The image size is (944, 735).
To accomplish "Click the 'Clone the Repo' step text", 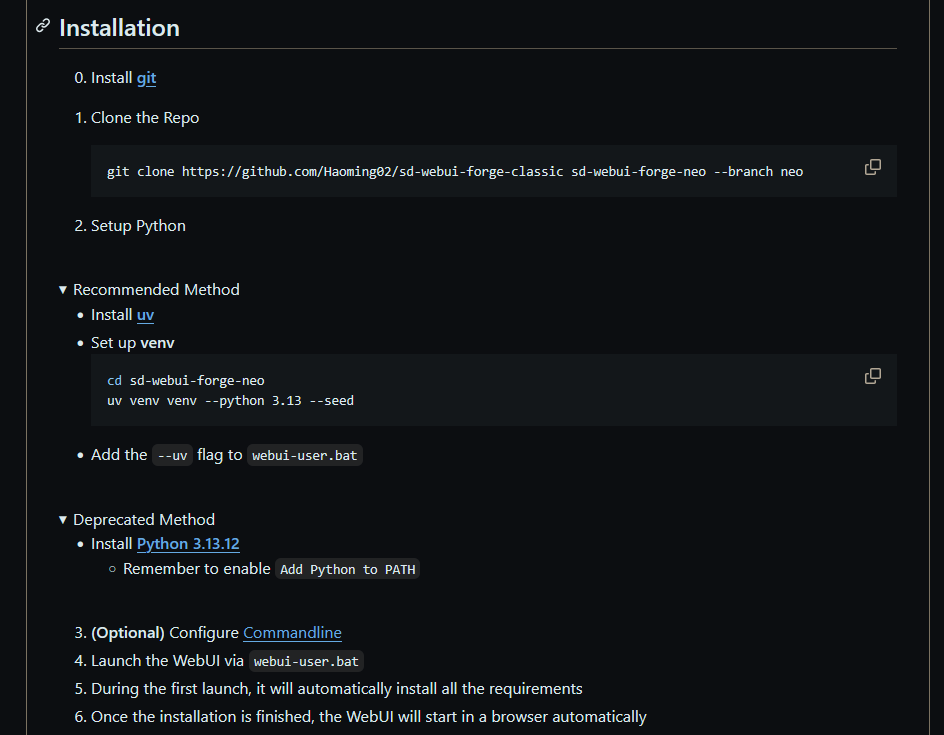I will (144, 118).
